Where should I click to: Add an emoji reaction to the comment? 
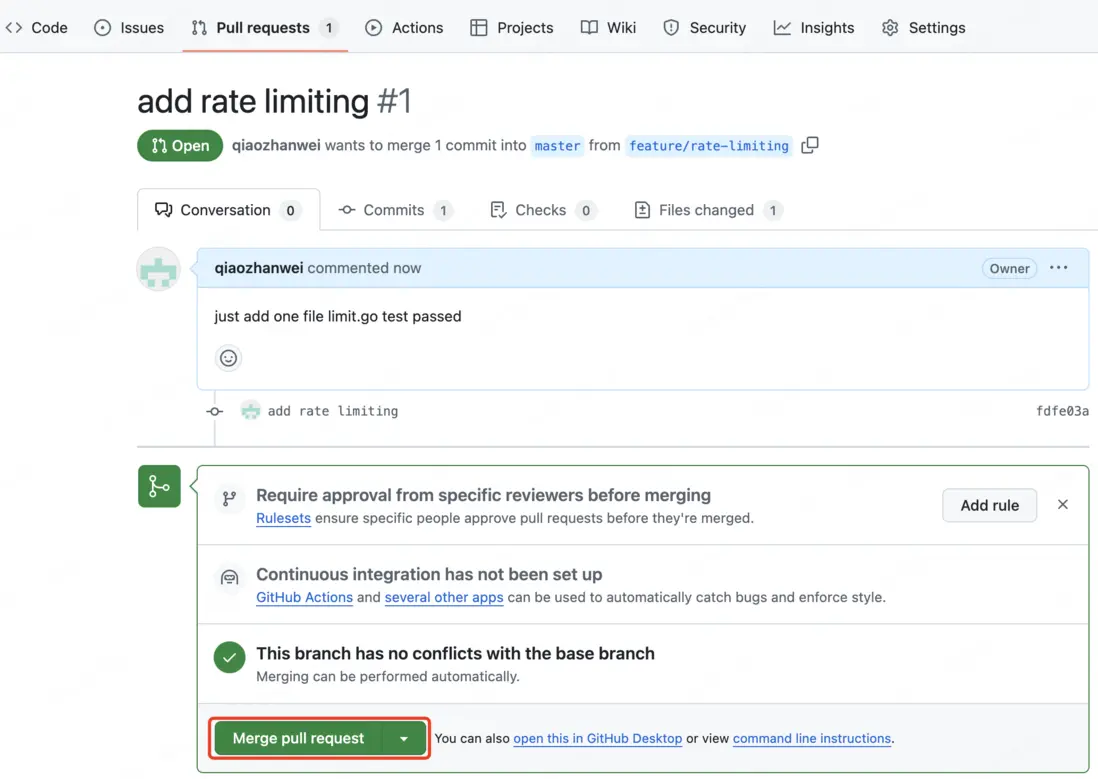point(229,358)
